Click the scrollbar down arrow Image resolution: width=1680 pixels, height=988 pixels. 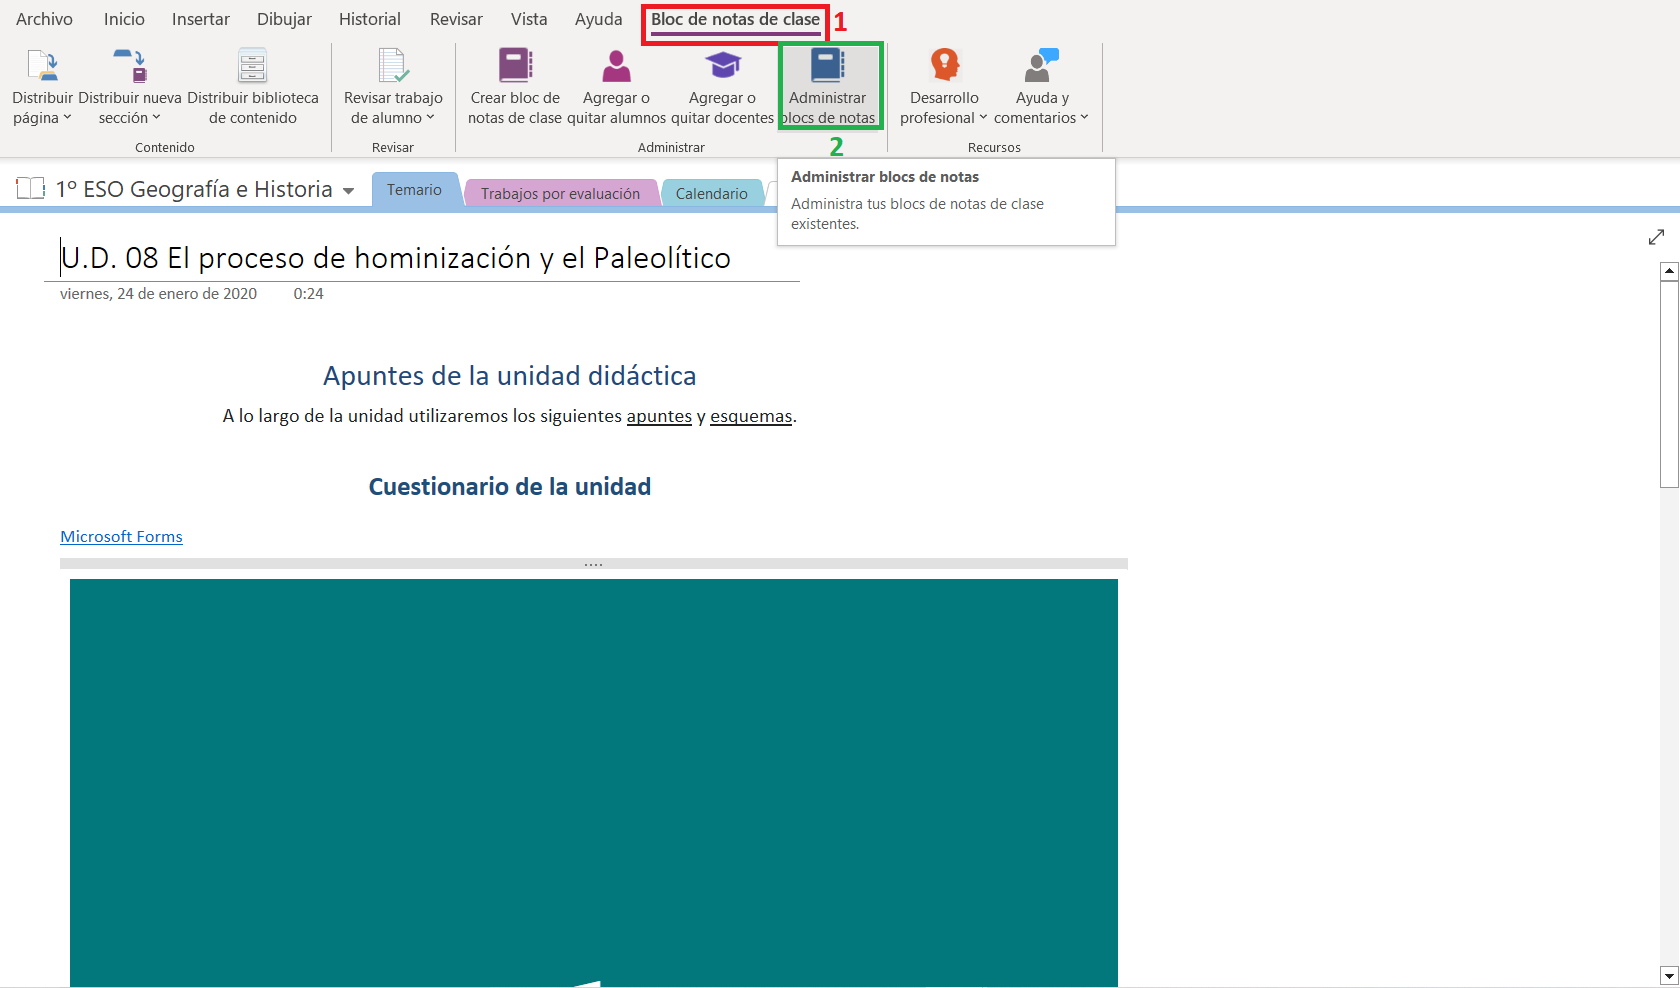[x=1668, y=975]
